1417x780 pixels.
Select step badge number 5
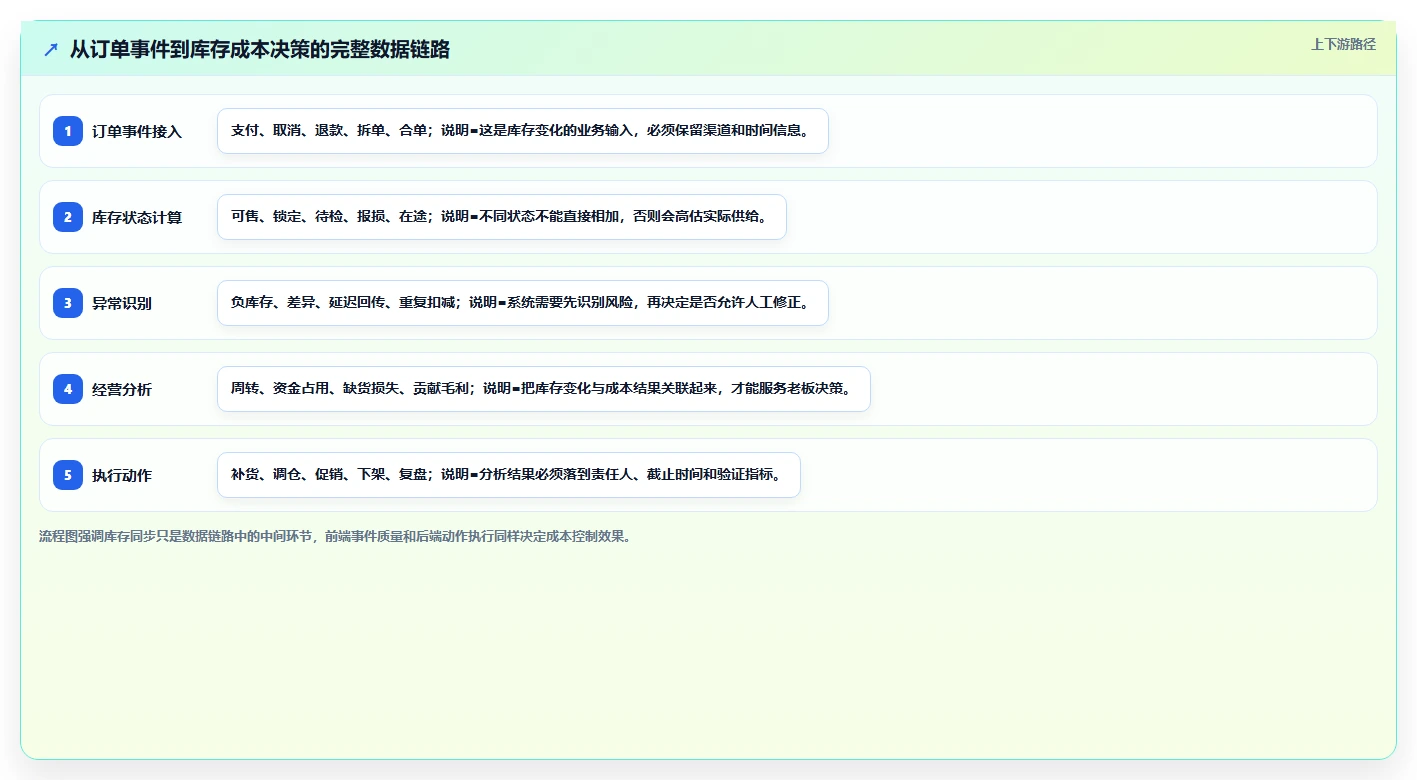tap(68, 475)
